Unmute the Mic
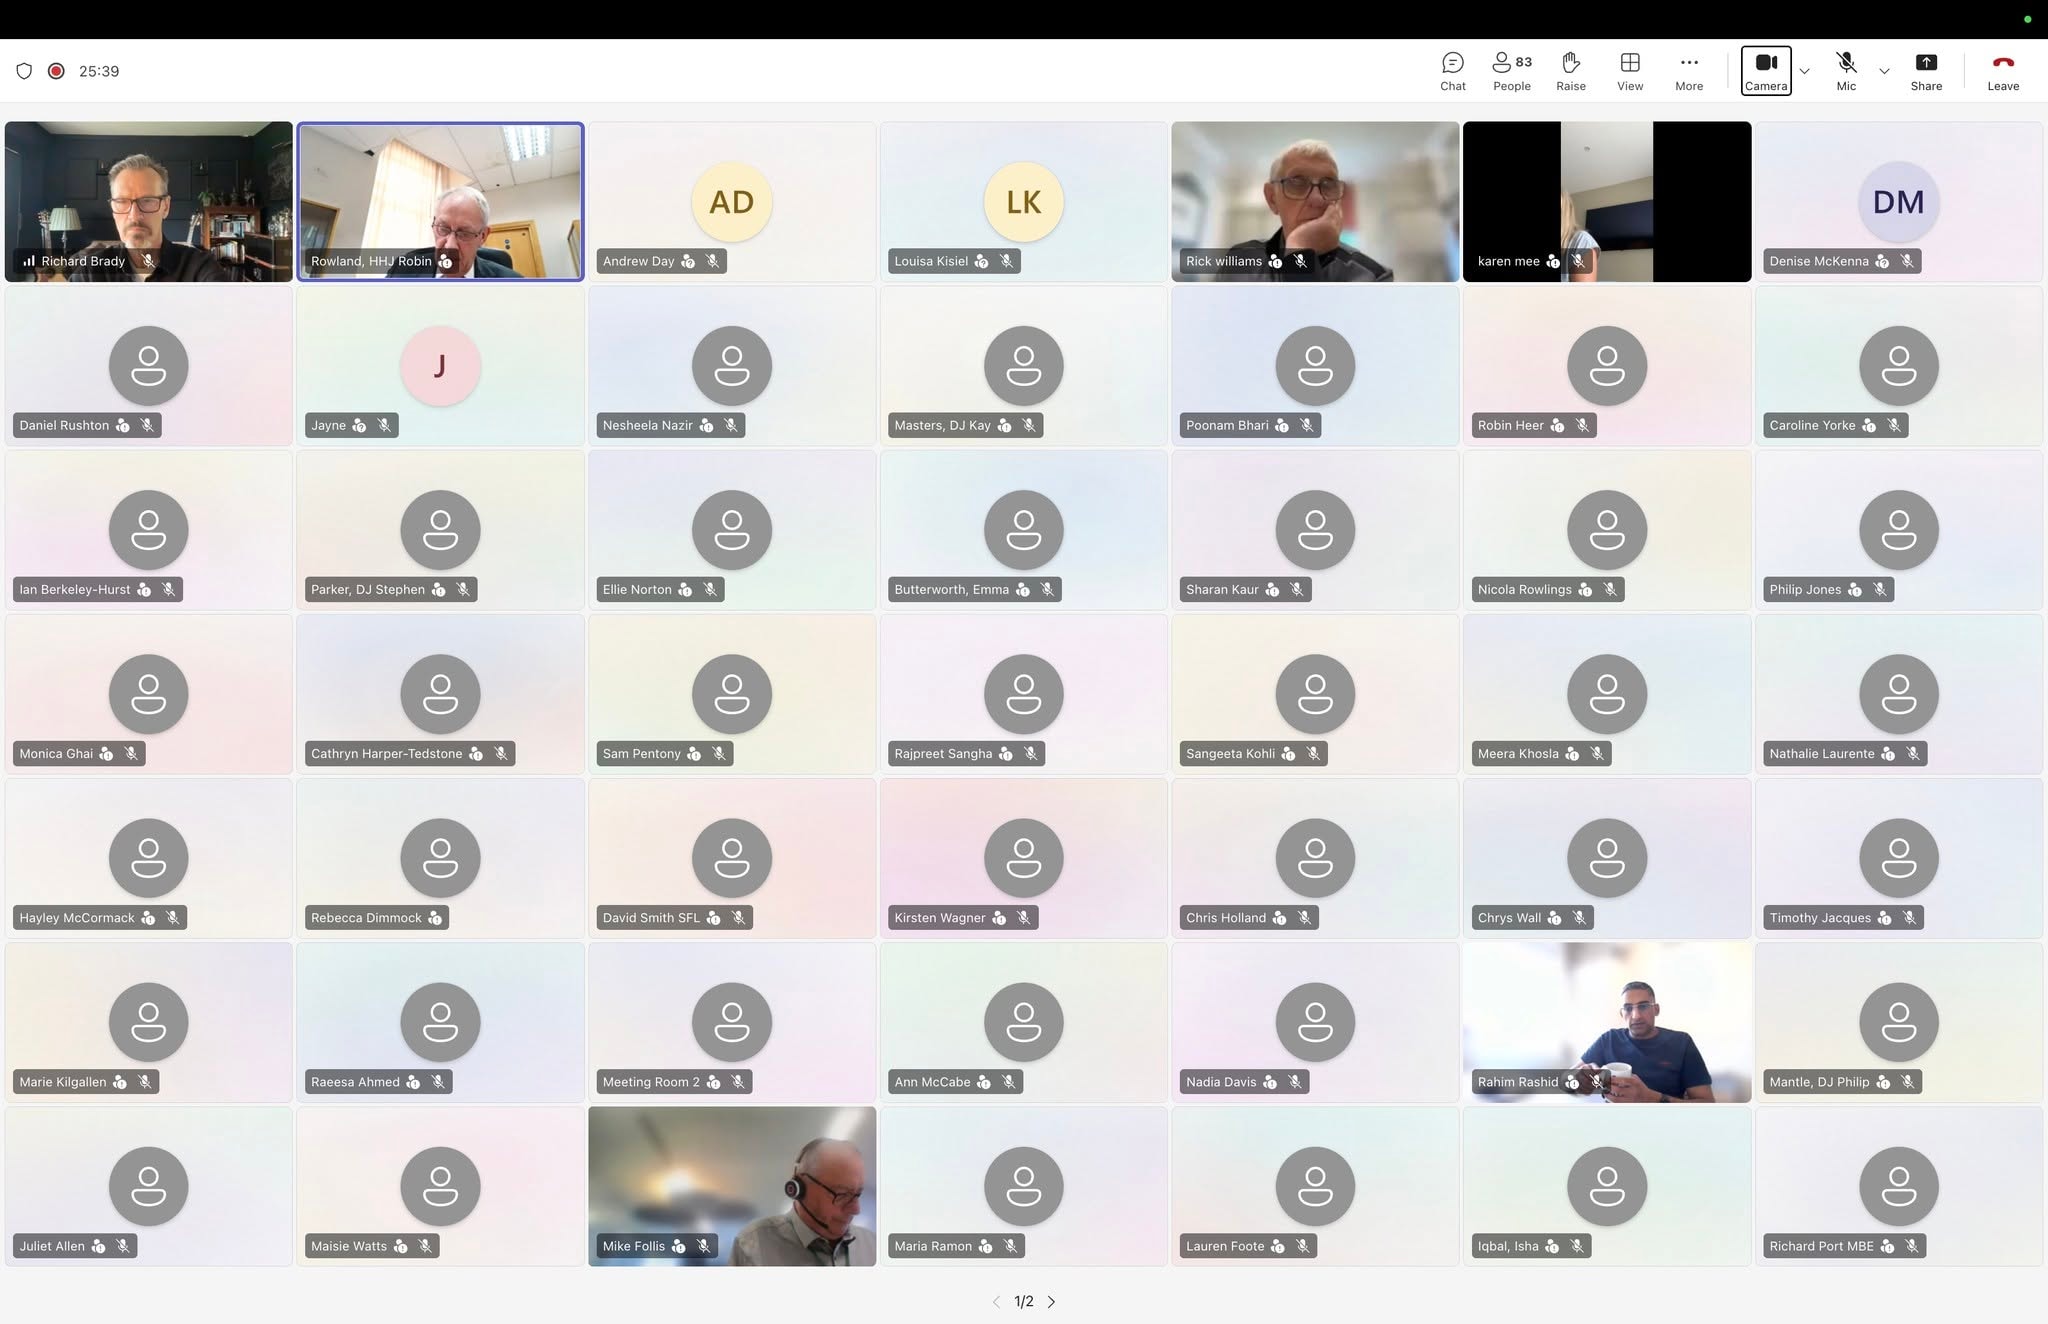The height and width of the screenshot is (1324, 2048). (x=1845, y=72)
